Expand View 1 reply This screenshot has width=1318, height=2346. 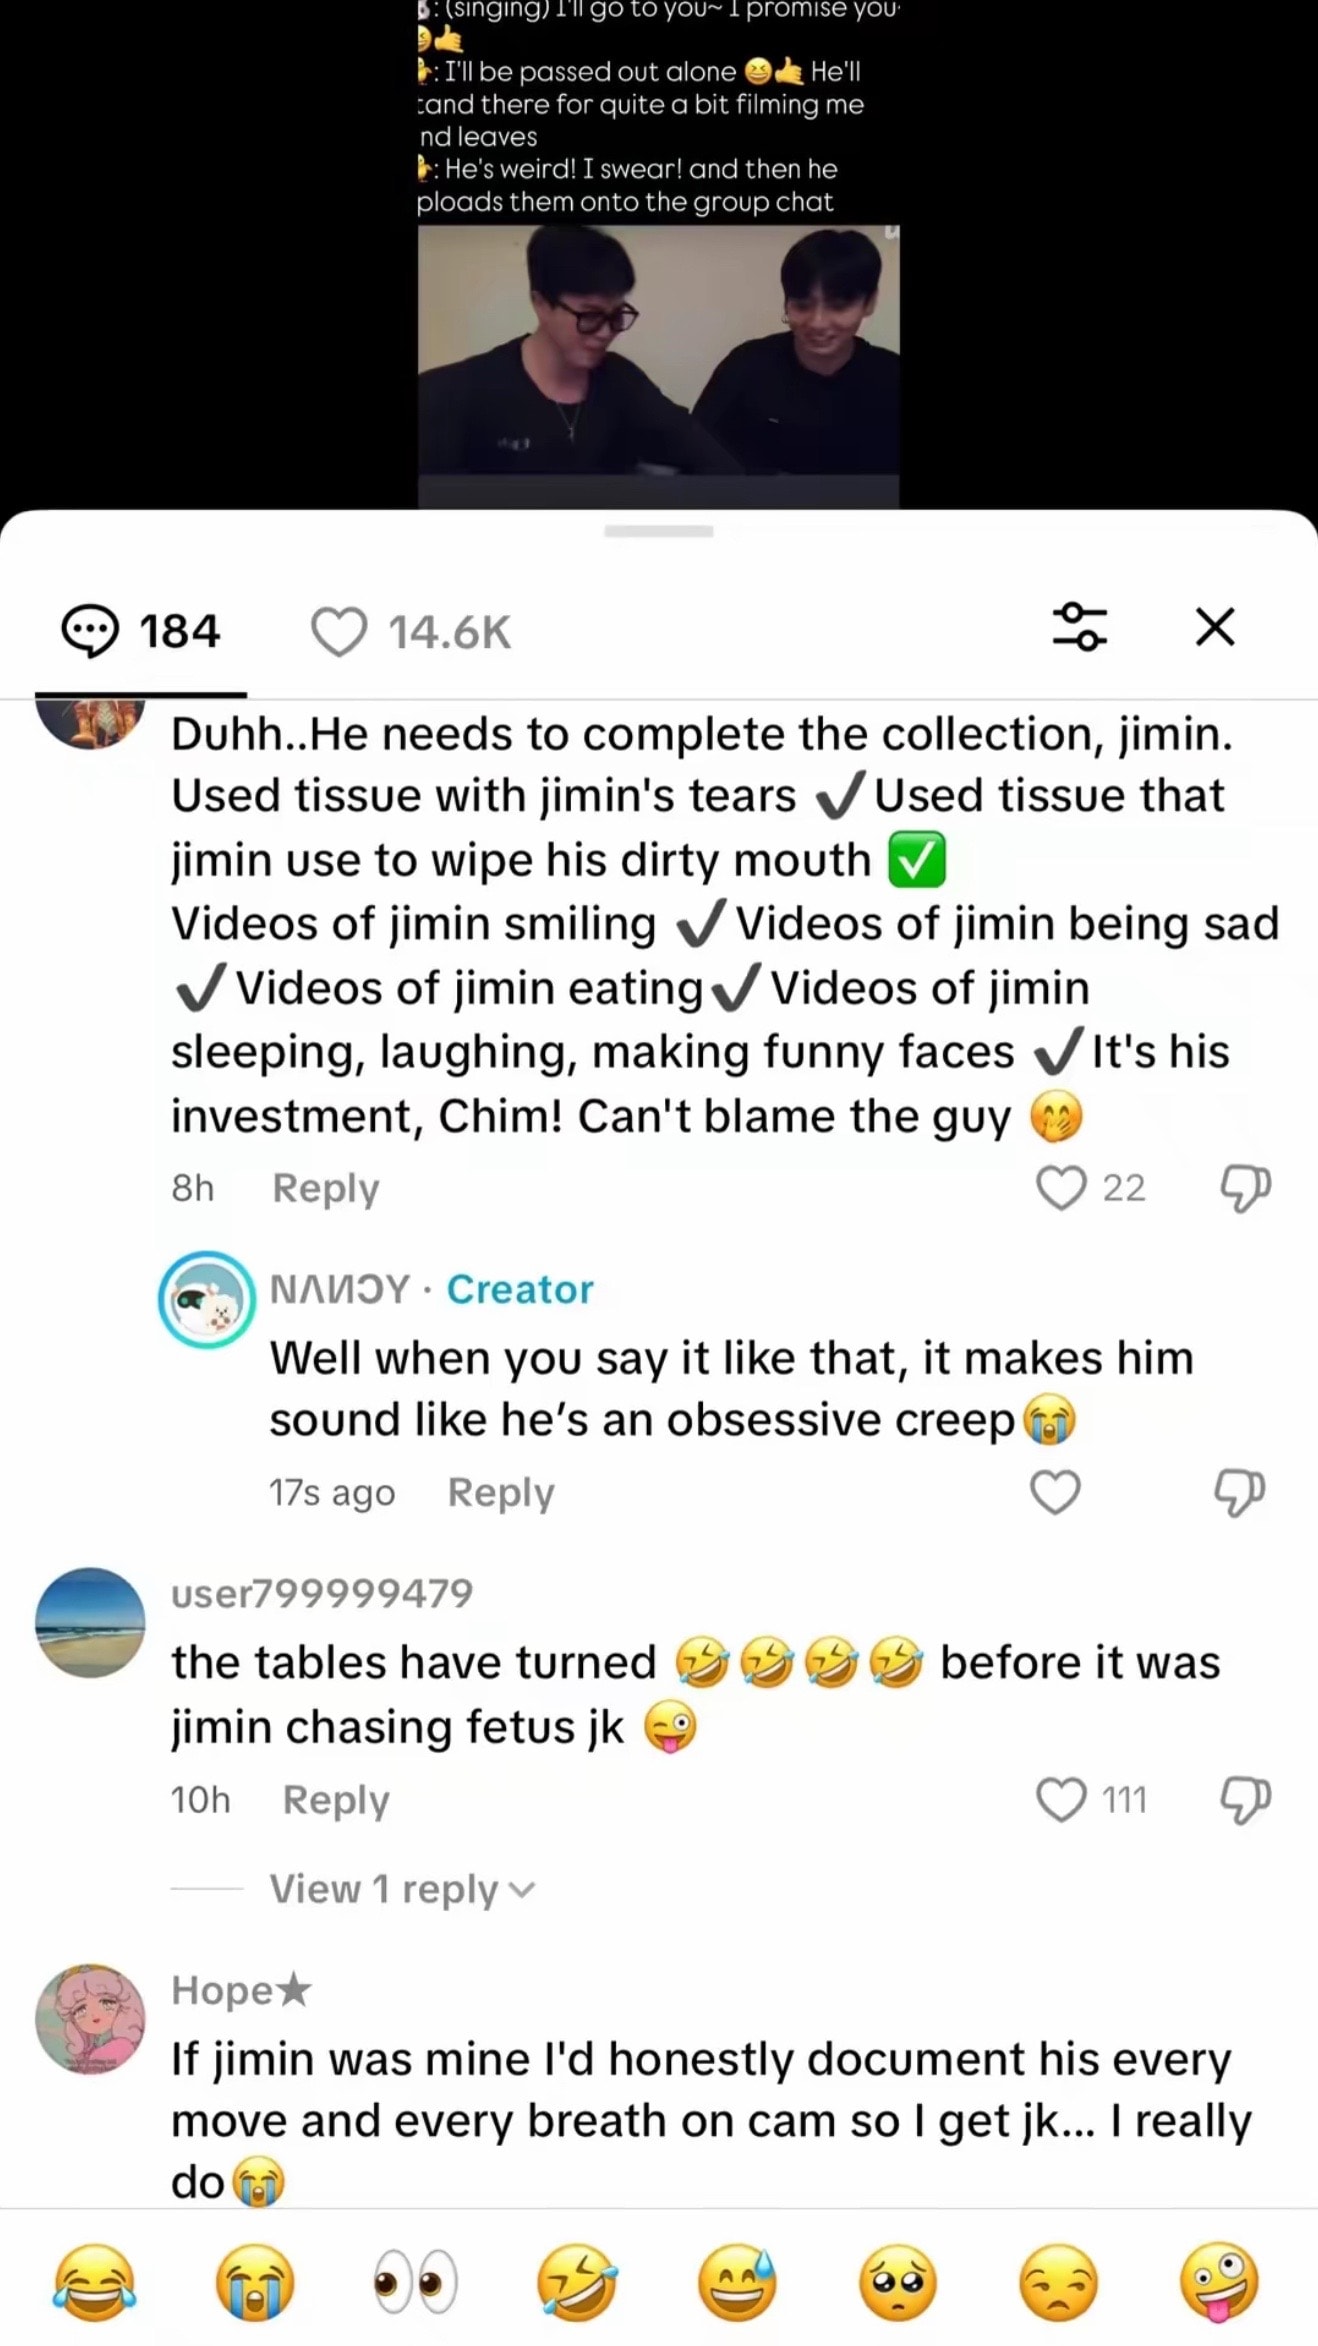[x=403, y=1889]
